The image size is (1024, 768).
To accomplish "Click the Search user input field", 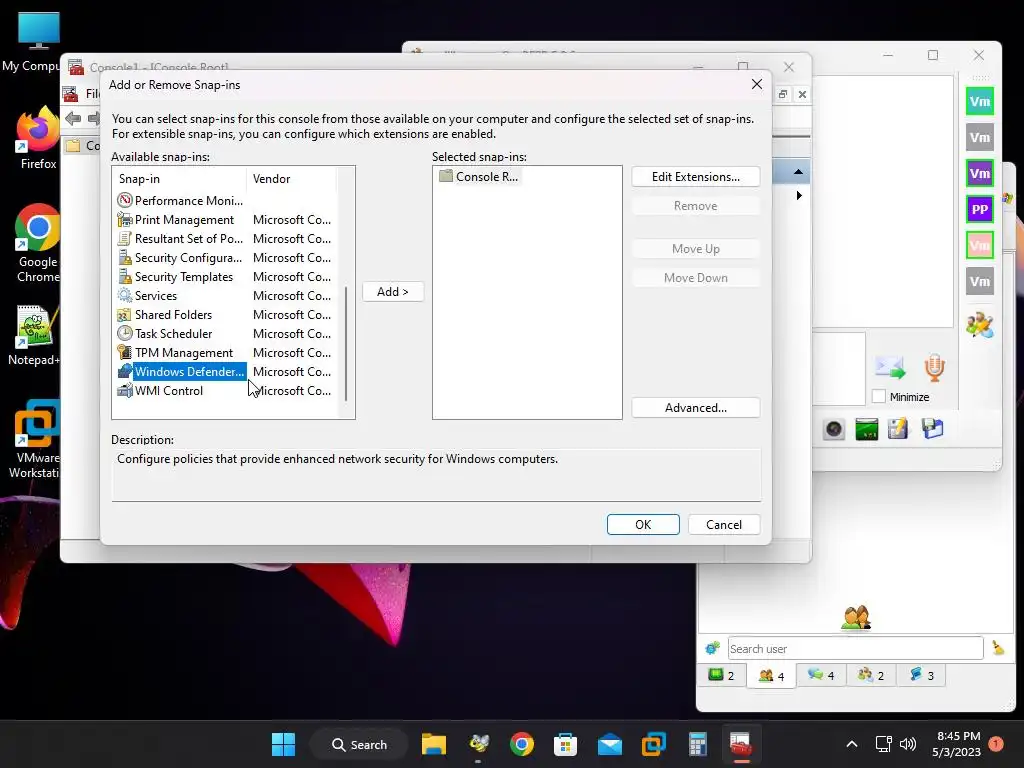I will 855,648.
